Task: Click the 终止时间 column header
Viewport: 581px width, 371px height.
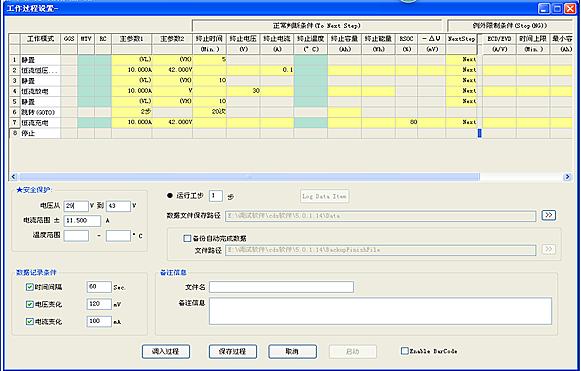Action: click(210, 39)
